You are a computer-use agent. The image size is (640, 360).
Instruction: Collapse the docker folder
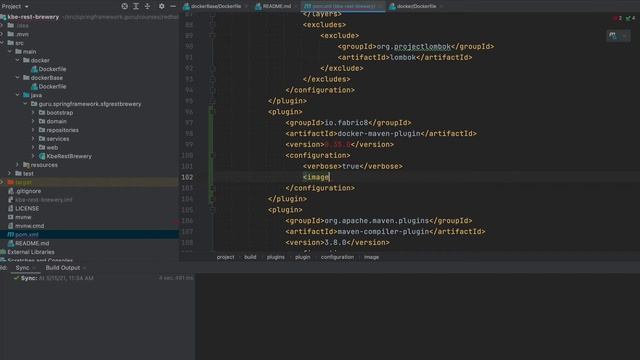[18, 60]
